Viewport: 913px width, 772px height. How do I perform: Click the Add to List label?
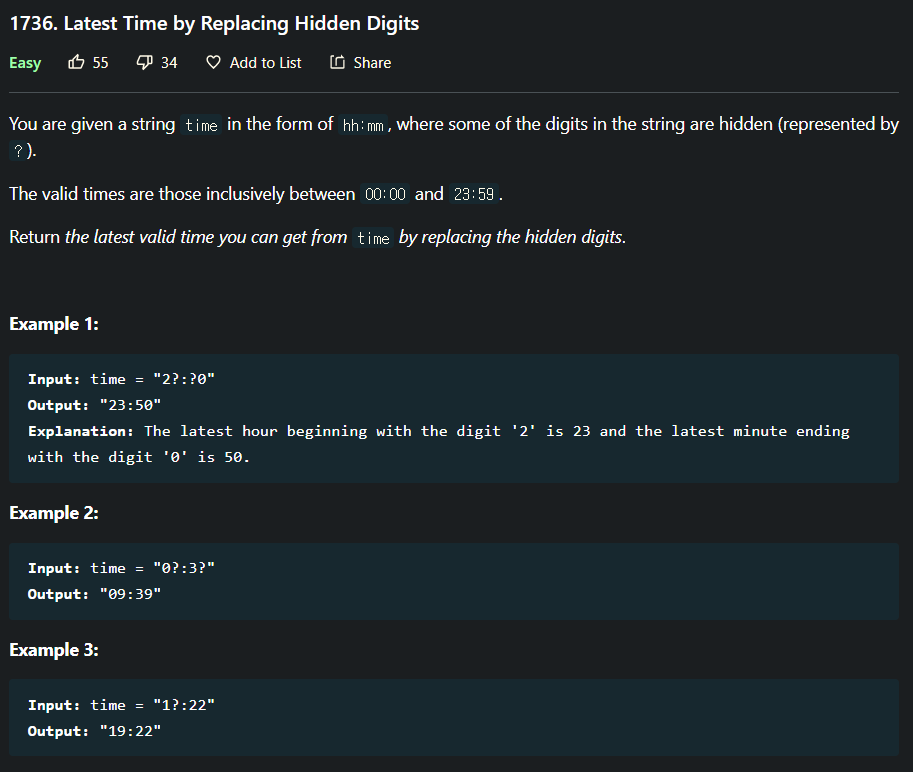[265, 62]
